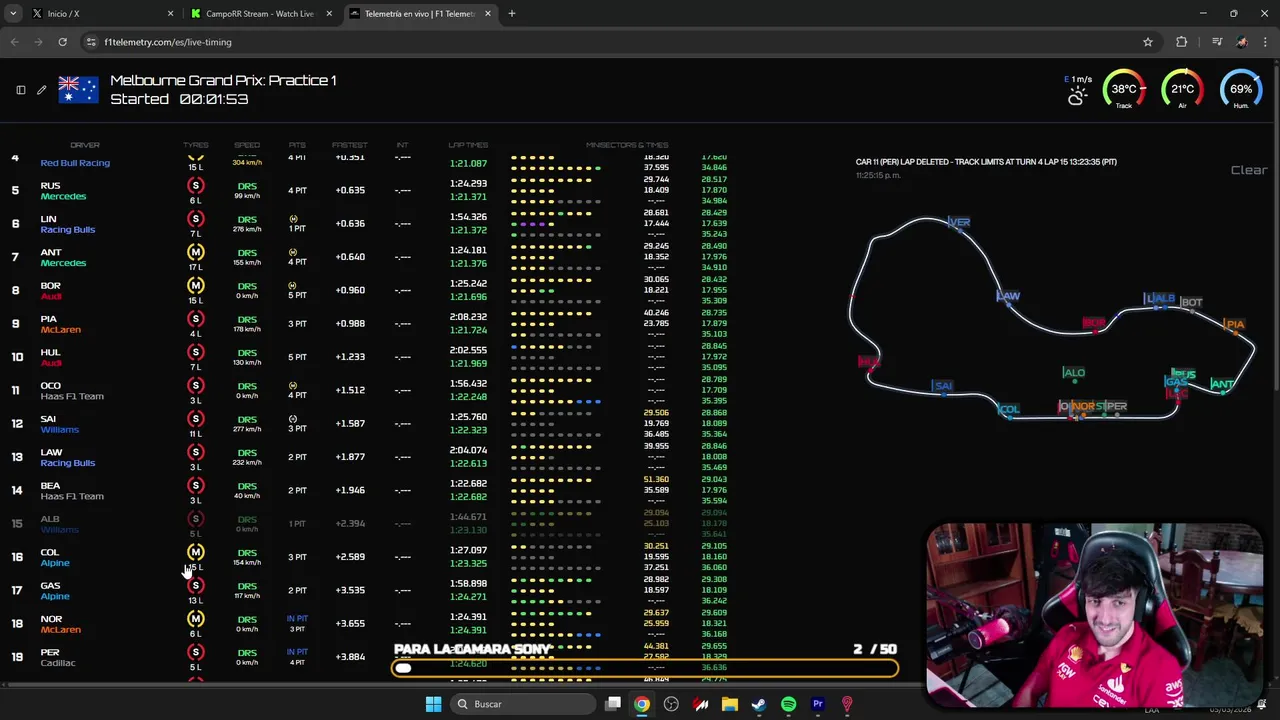Click soft tyre icon in BEA row

196,486
